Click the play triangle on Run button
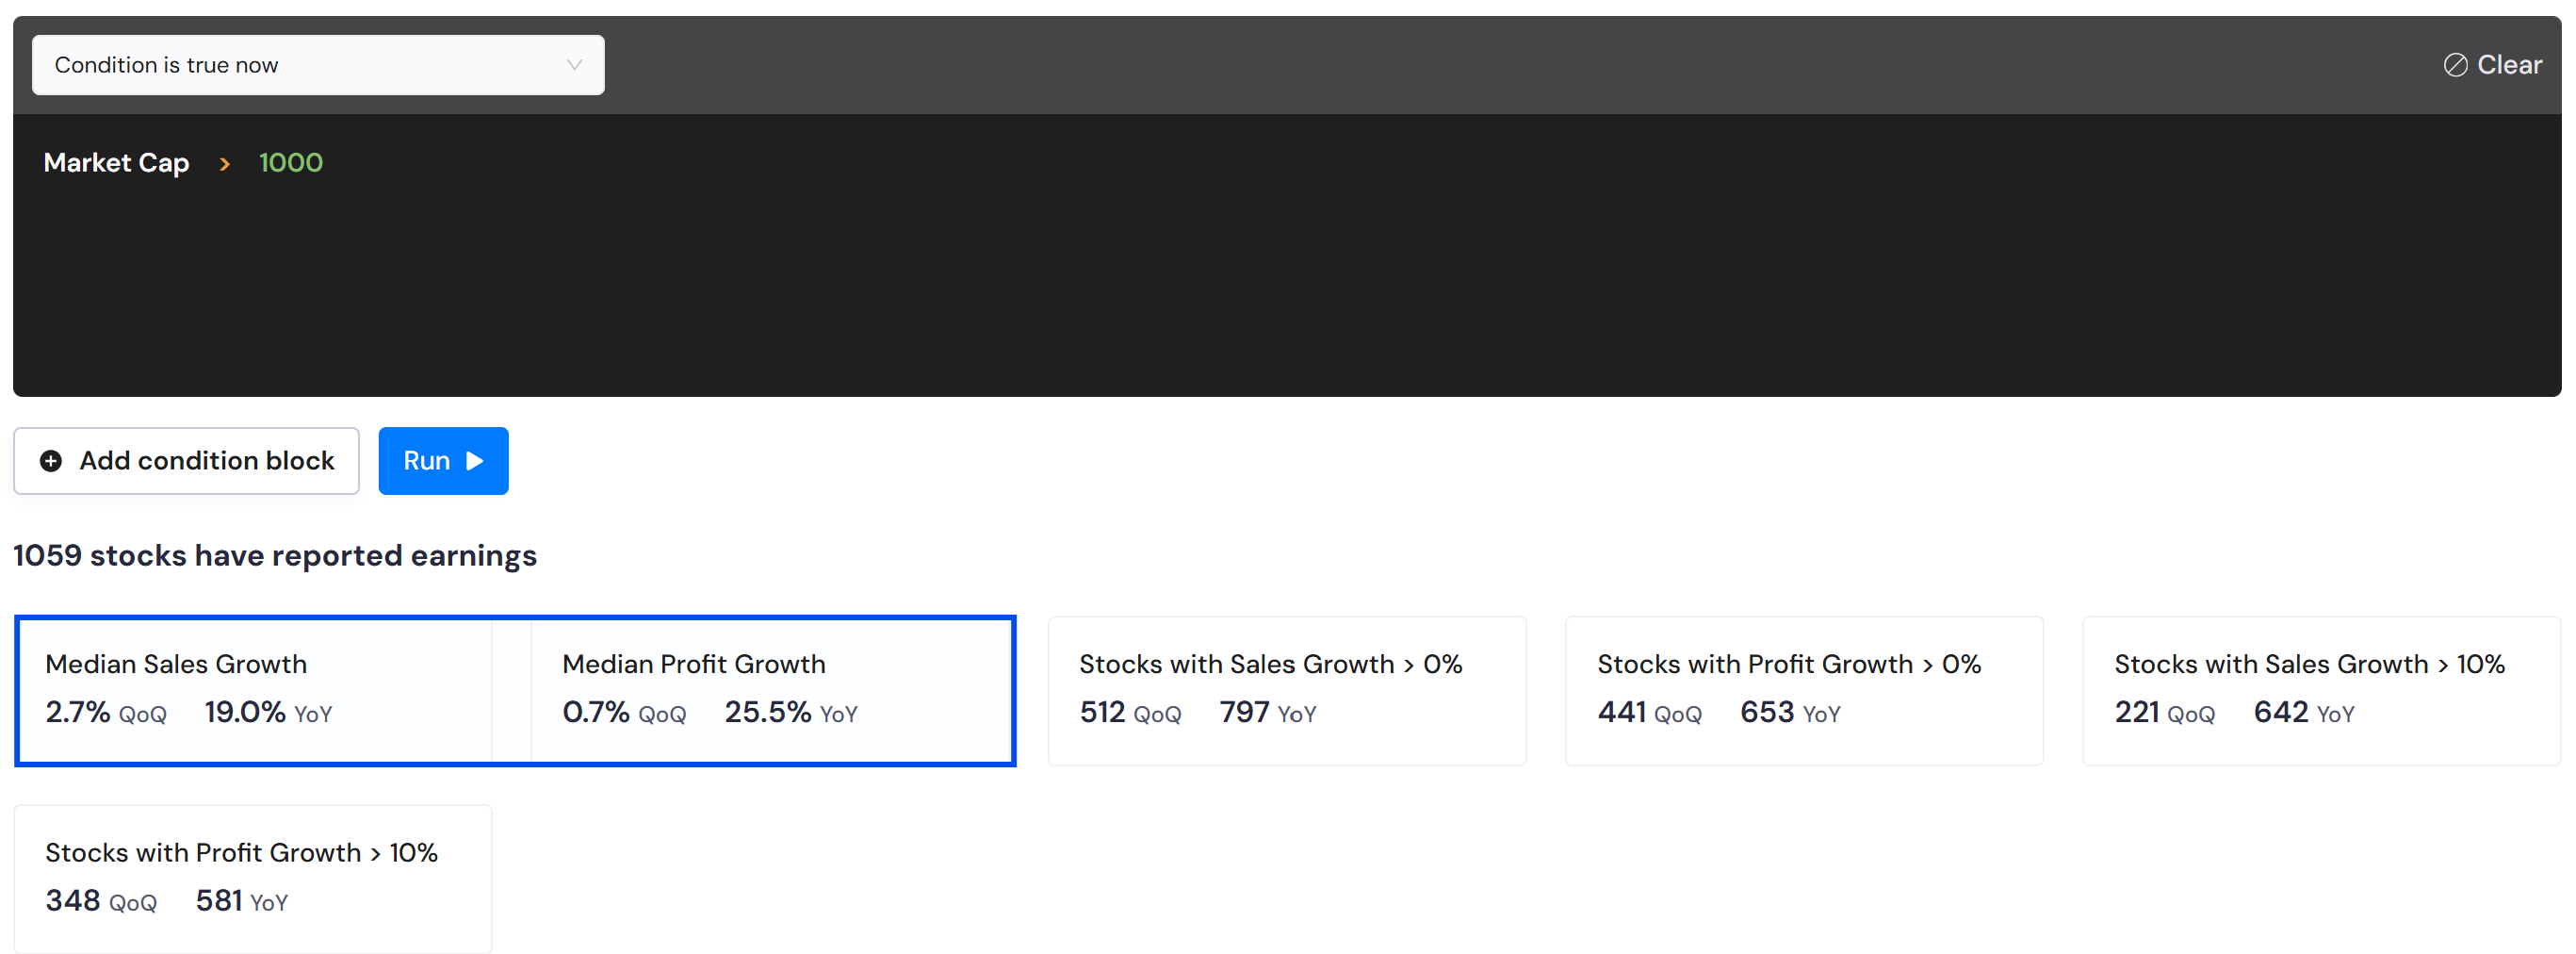Screen dimensions: 2576x954 [475, 461]
